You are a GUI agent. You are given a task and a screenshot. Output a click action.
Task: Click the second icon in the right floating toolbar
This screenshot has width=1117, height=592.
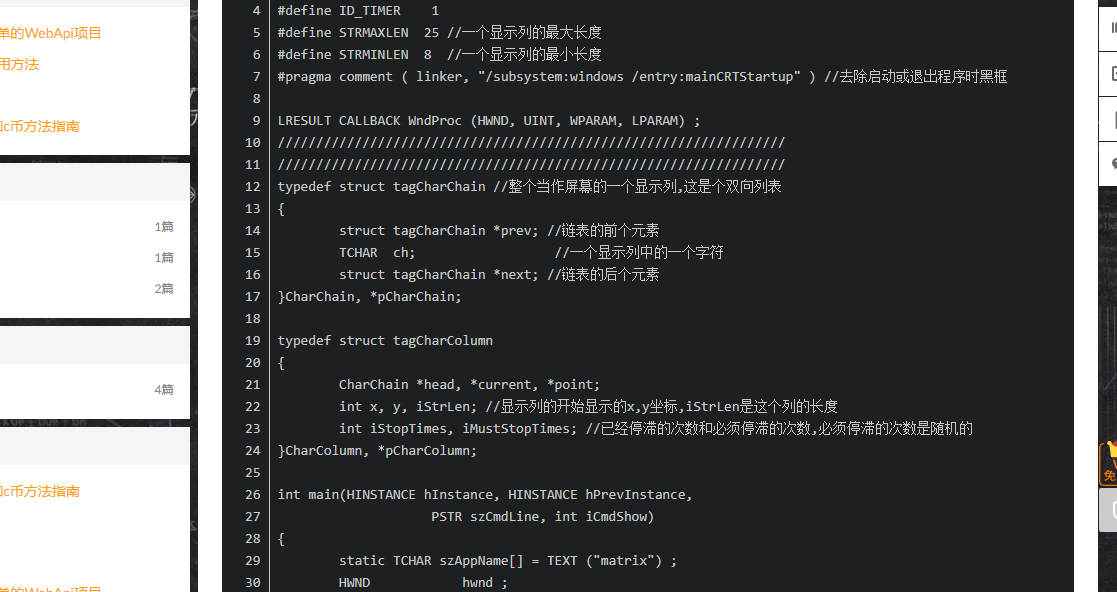[1110, 74]
